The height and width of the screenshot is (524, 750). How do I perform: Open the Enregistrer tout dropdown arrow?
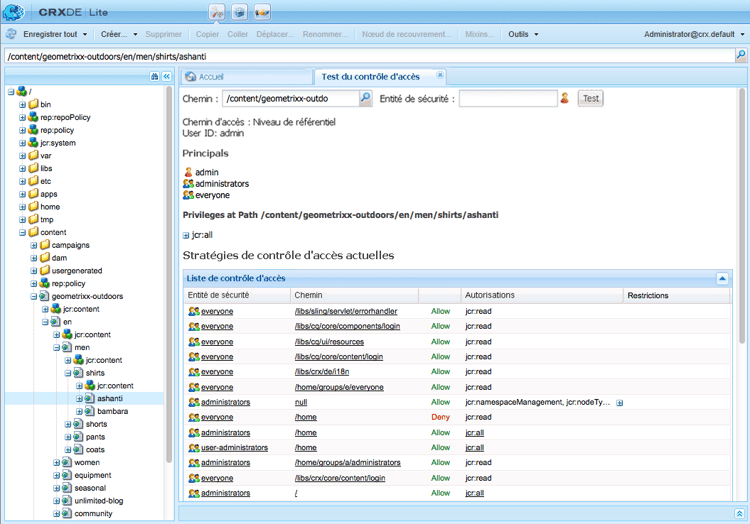click(85, 34)
